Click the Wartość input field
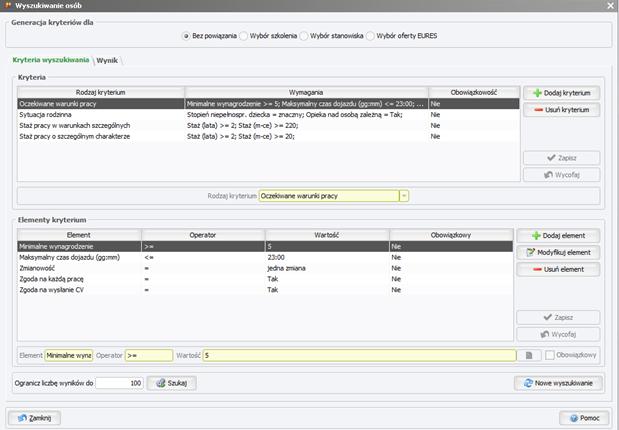The width and height of the screenshot is (619, 430). coord(359,355)
